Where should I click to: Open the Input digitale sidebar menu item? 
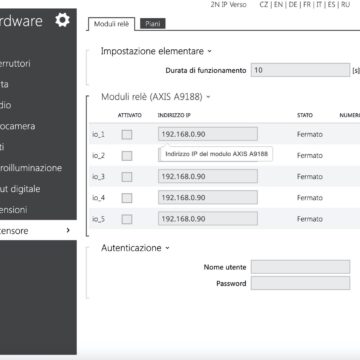20,189
